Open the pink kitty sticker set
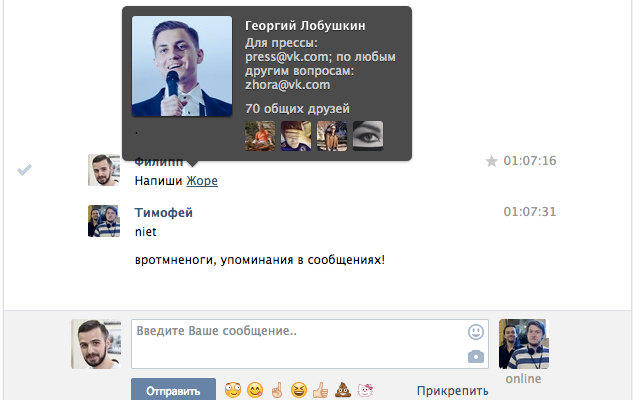 pyautogui.click(x=365, y=390)
